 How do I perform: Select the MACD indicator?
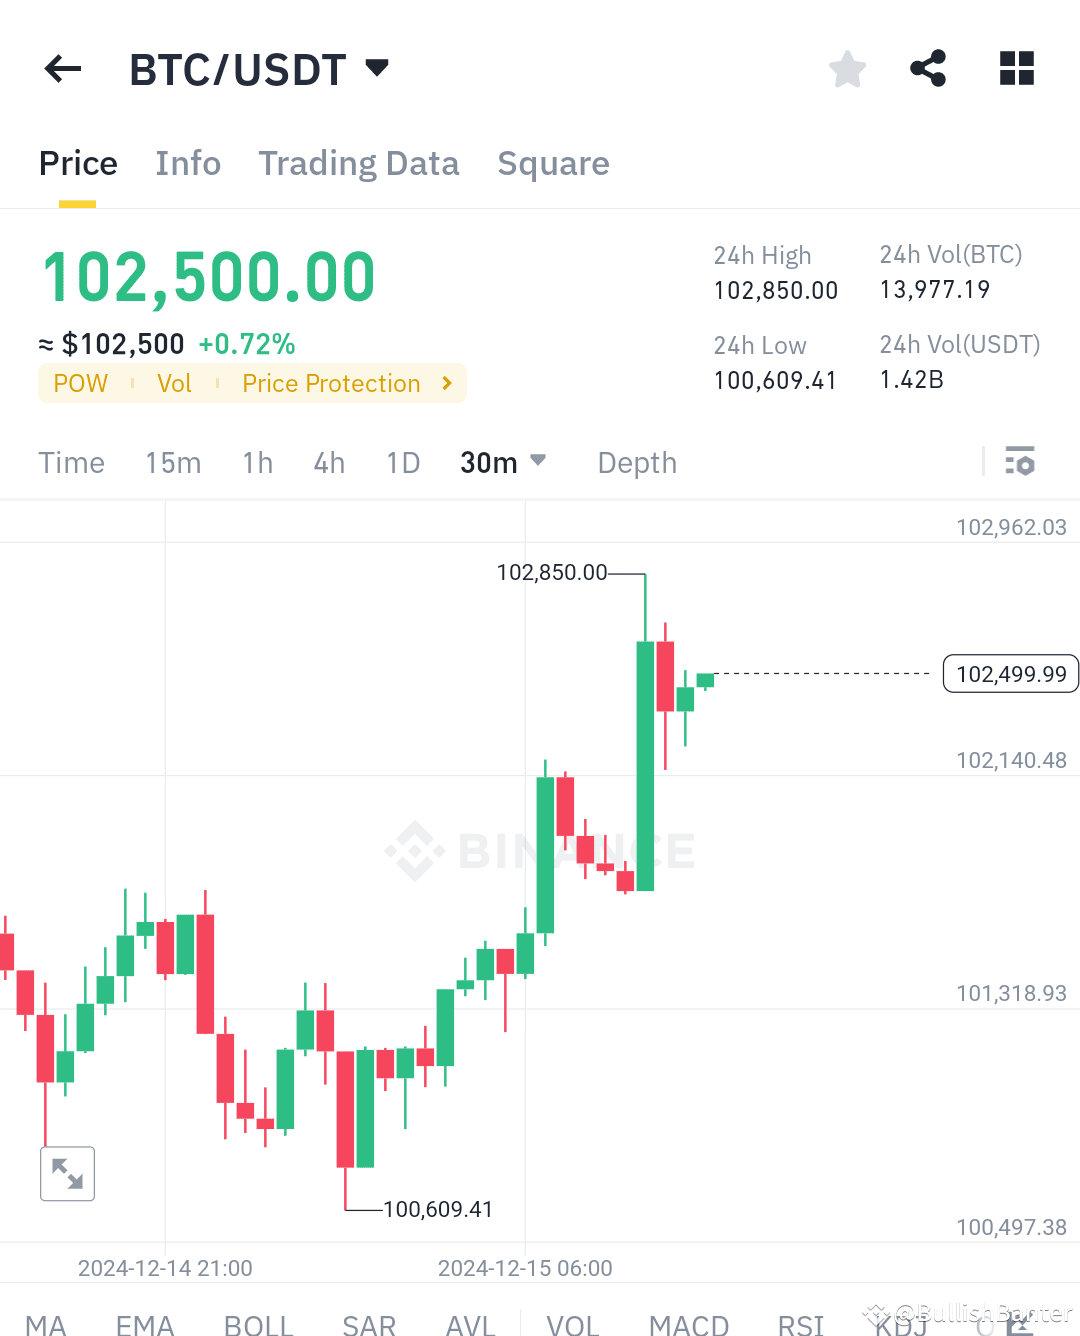pos(689,1325)
